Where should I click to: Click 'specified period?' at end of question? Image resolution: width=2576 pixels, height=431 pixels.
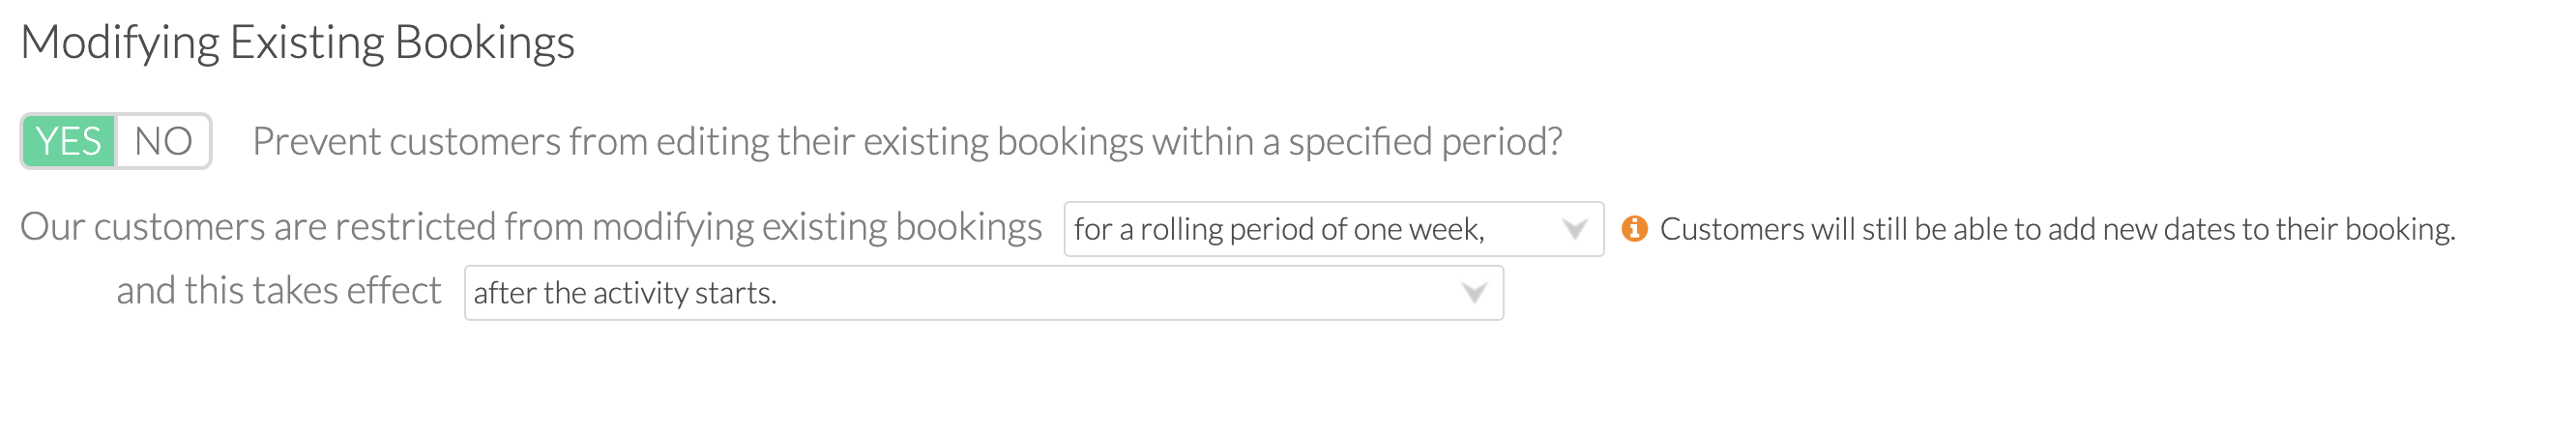point(1425,142)
